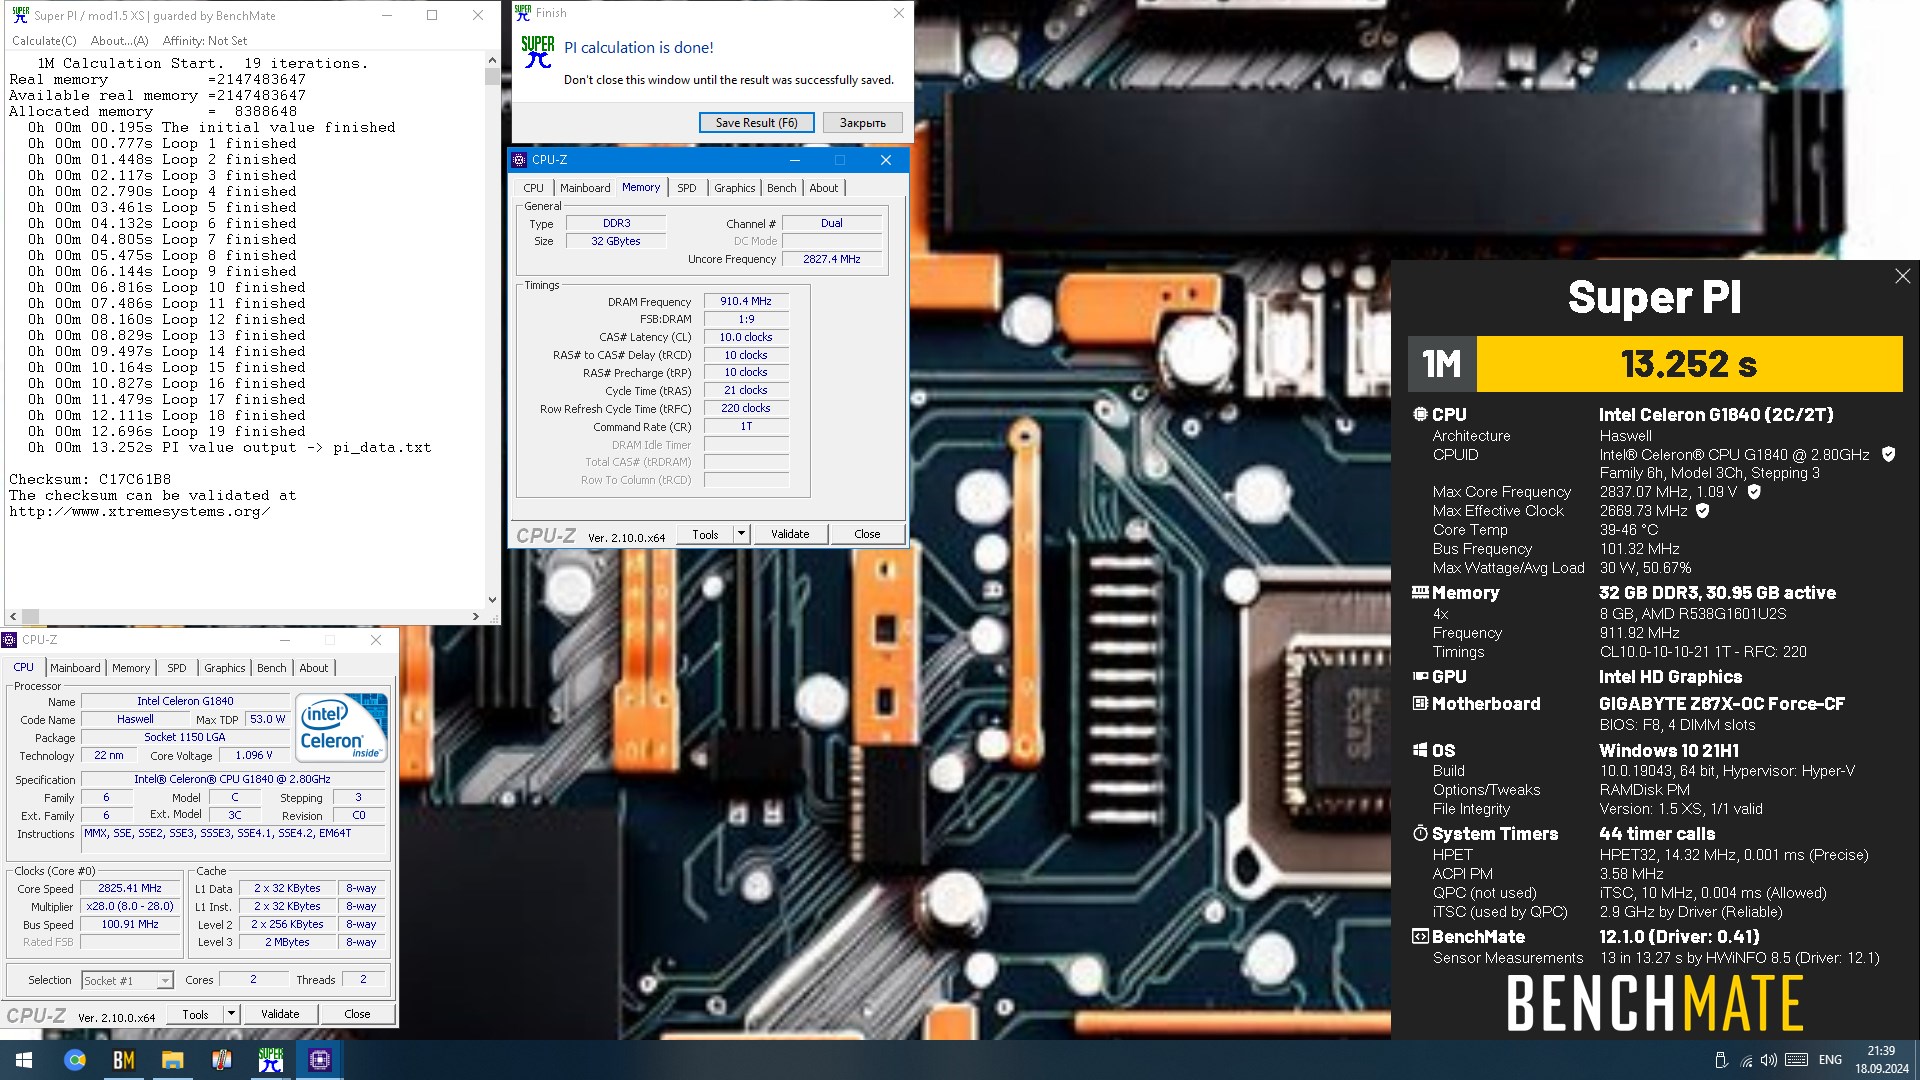The image size is (1920, 1080).
Task: Click Super PI vertical scrollbar up arrow
Action: (x=492, y=60)
